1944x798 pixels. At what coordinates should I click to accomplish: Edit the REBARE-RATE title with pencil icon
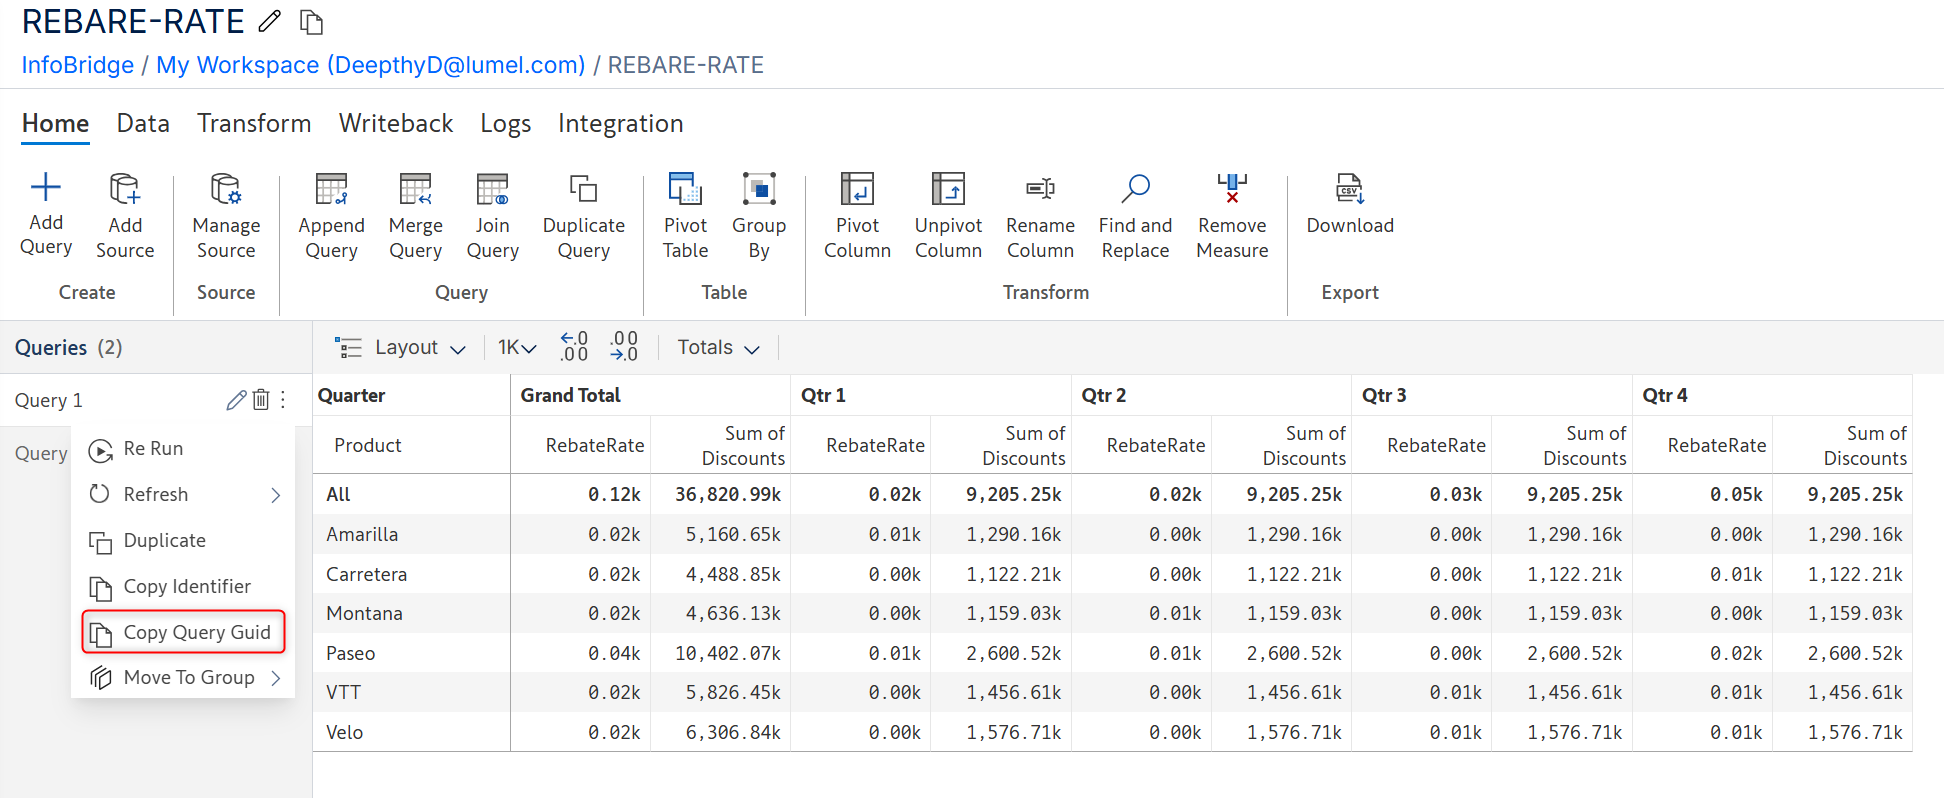tap(270, 21)
